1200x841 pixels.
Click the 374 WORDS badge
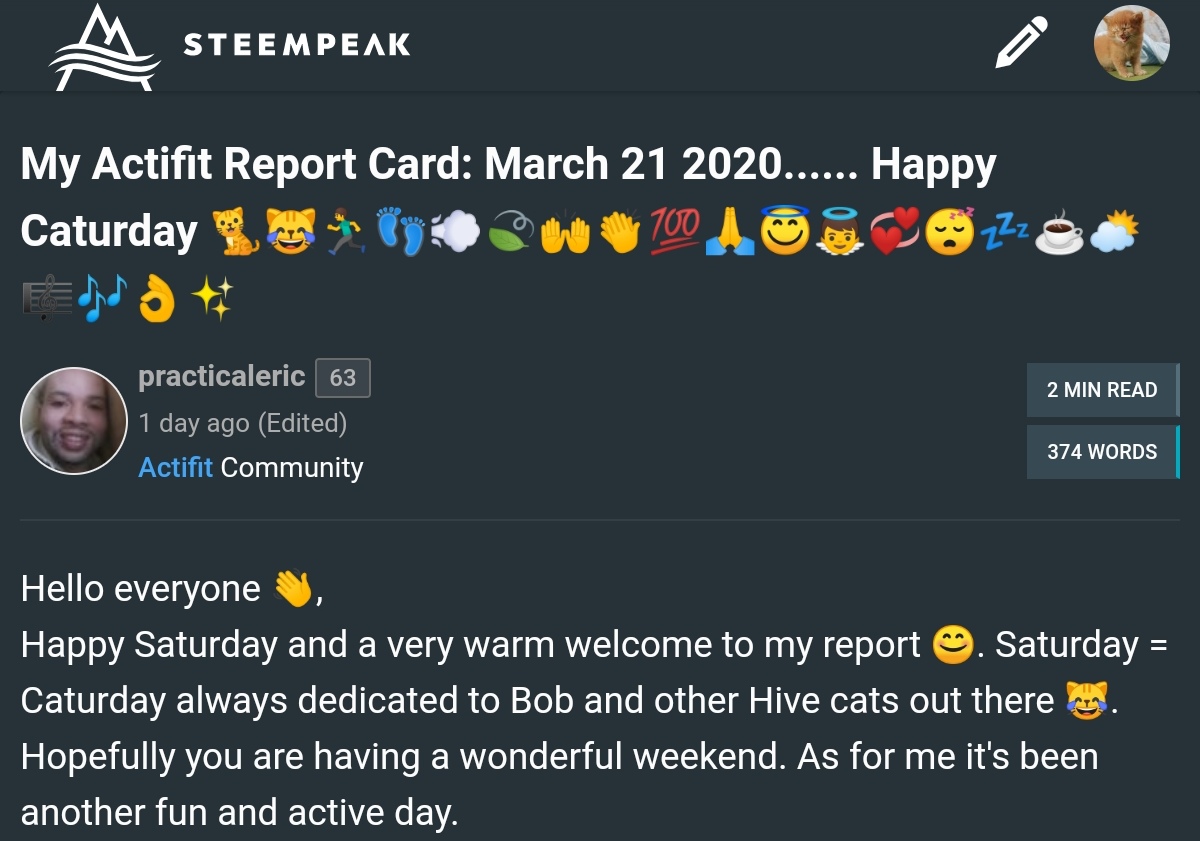(x=1101, y=452)
